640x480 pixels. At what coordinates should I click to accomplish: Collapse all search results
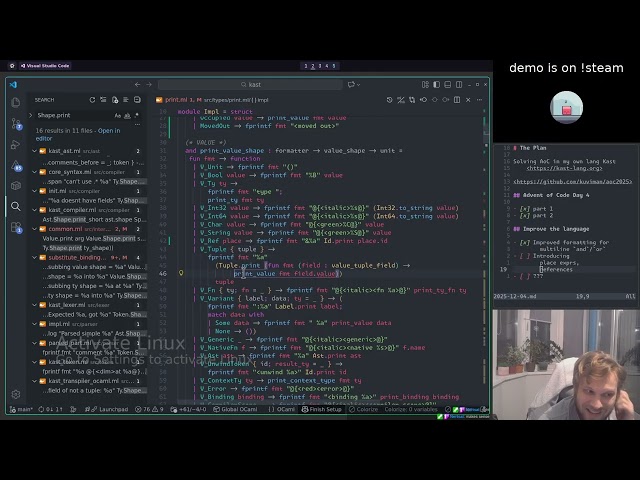(x=137, y=100)
